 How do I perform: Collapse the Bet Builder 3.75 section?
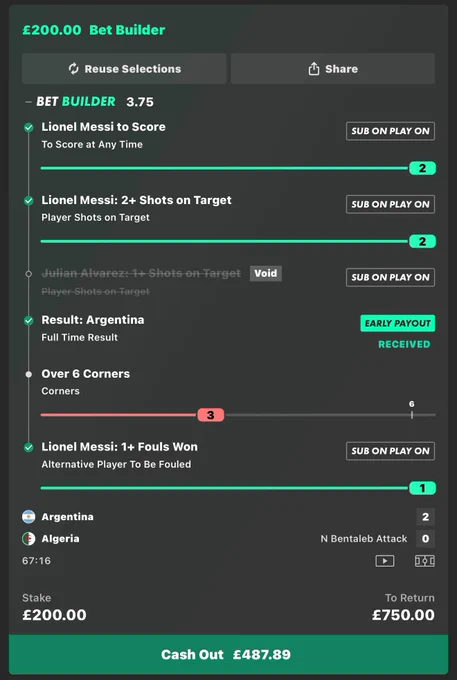point(29,102)
